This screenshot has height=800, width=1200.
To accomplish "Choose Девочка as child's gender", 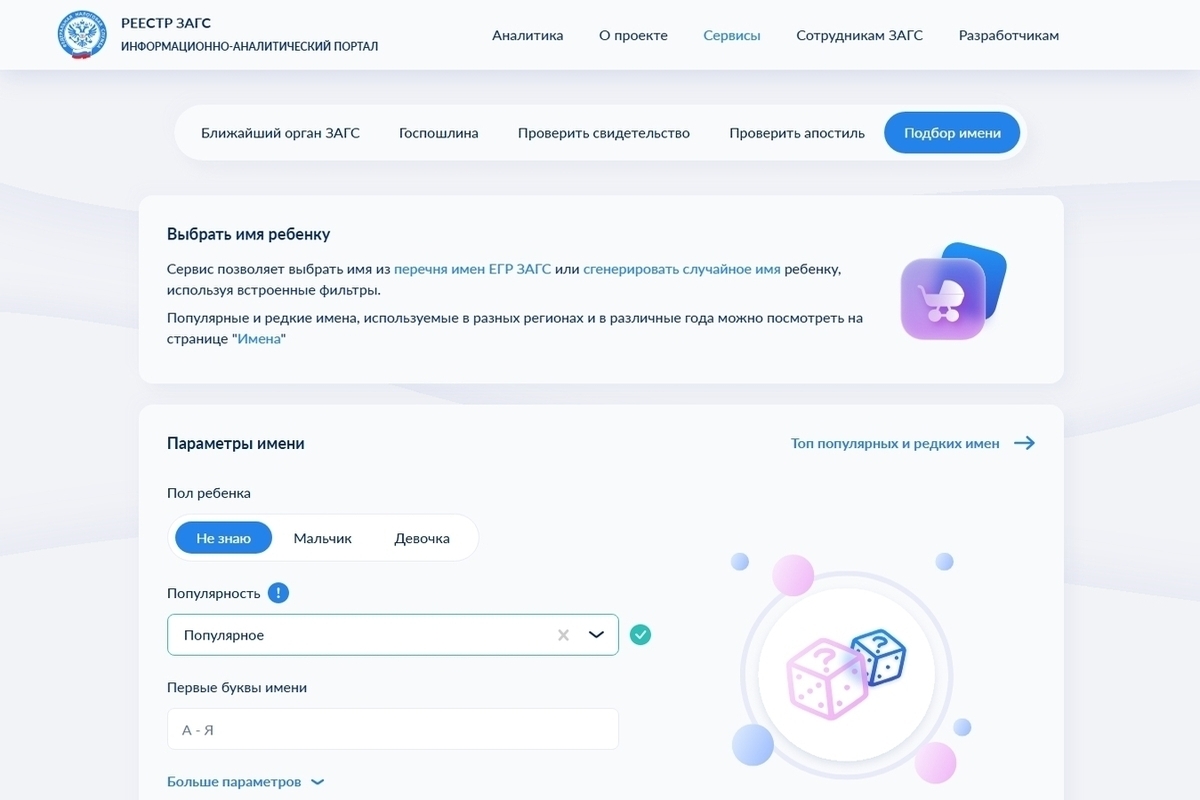I will (x=421, y=538).
